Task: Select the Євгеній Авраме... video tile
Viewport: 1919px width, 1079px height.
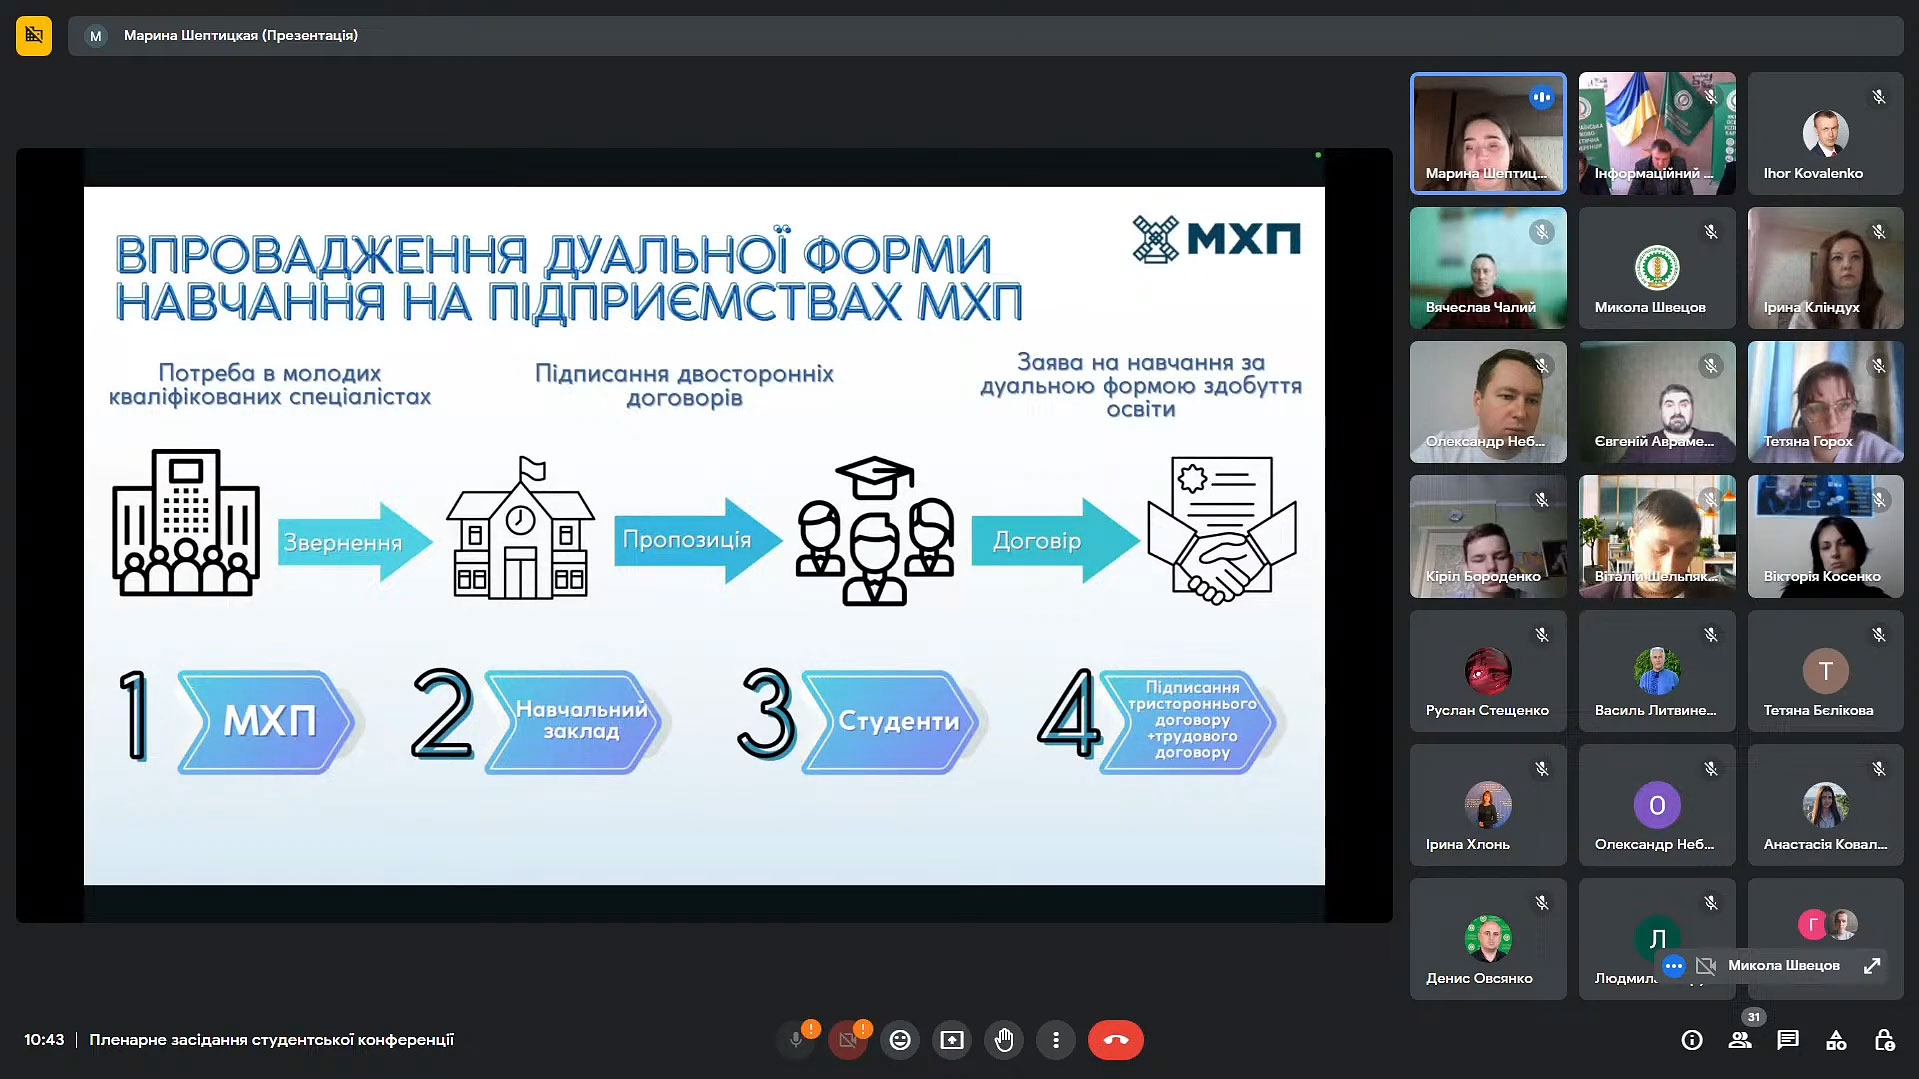Action: 1657,402
